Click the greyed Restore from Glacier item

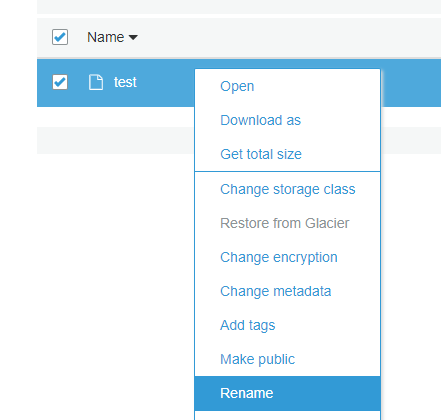click(x=287, y=223)
